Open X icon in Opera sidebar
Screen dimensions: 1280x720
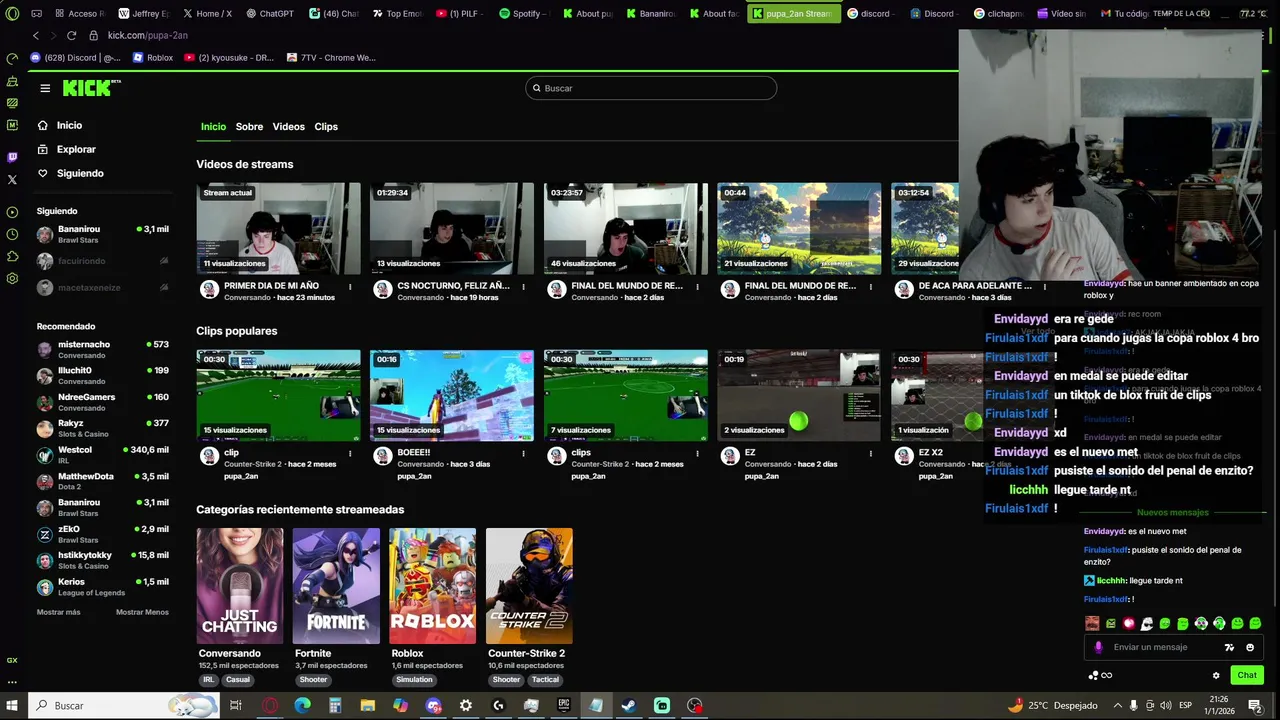[12, 180]
